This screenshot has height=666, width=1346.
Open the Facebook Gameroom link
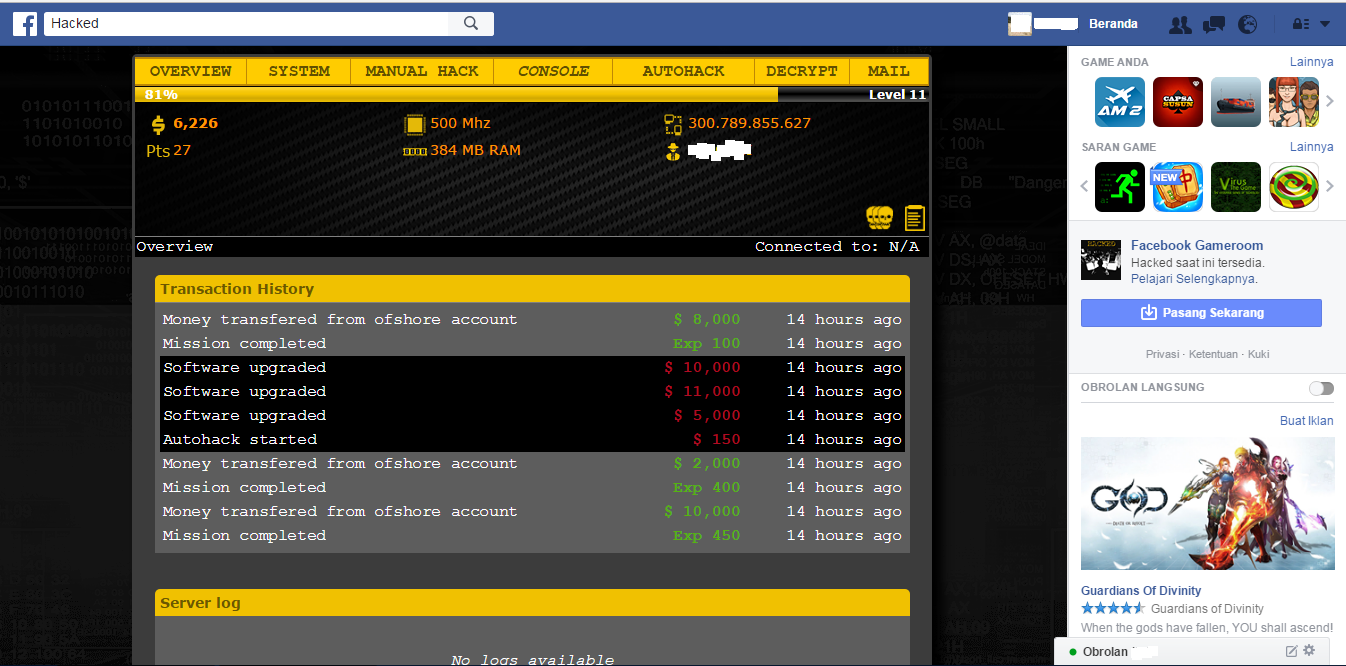(1197, 245)
